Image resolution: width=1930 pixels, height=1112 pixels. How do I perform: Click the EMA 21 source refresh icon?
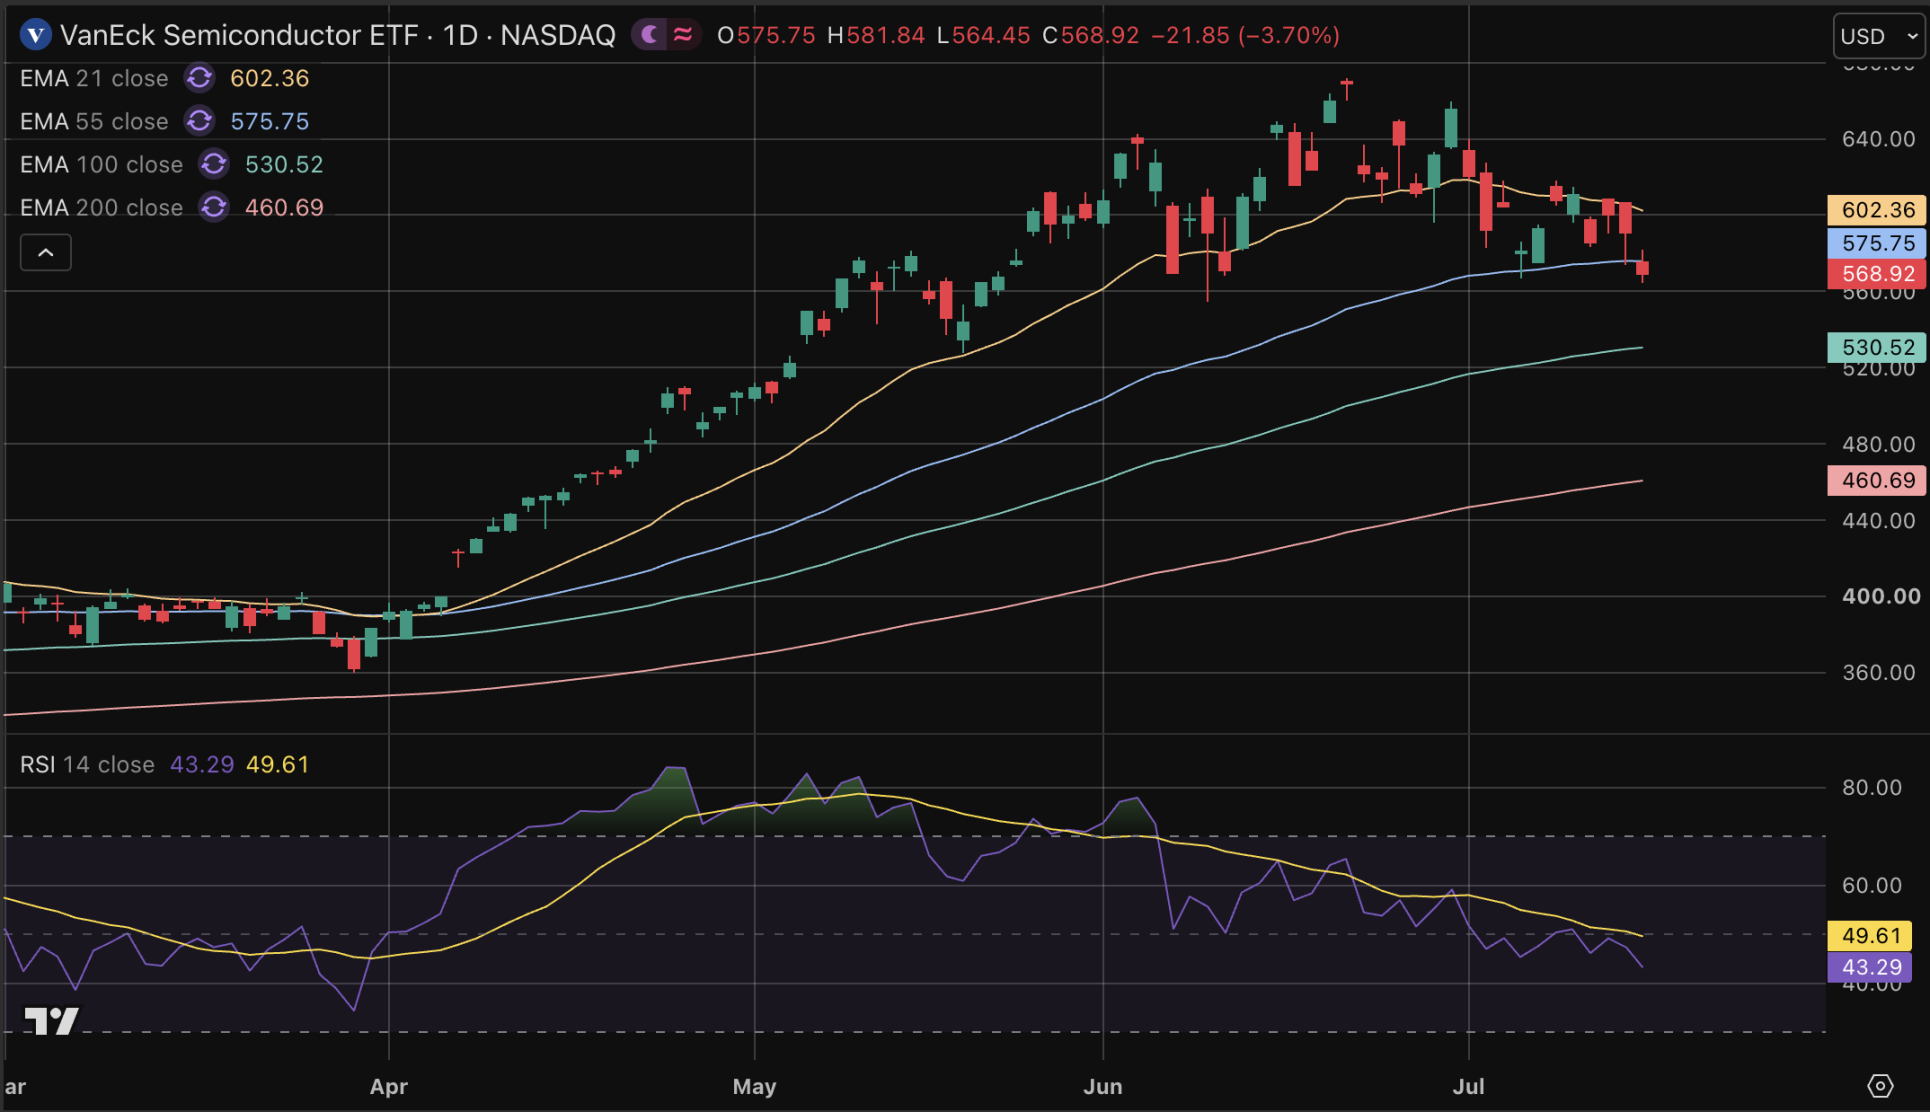click(x=199, y=78)
